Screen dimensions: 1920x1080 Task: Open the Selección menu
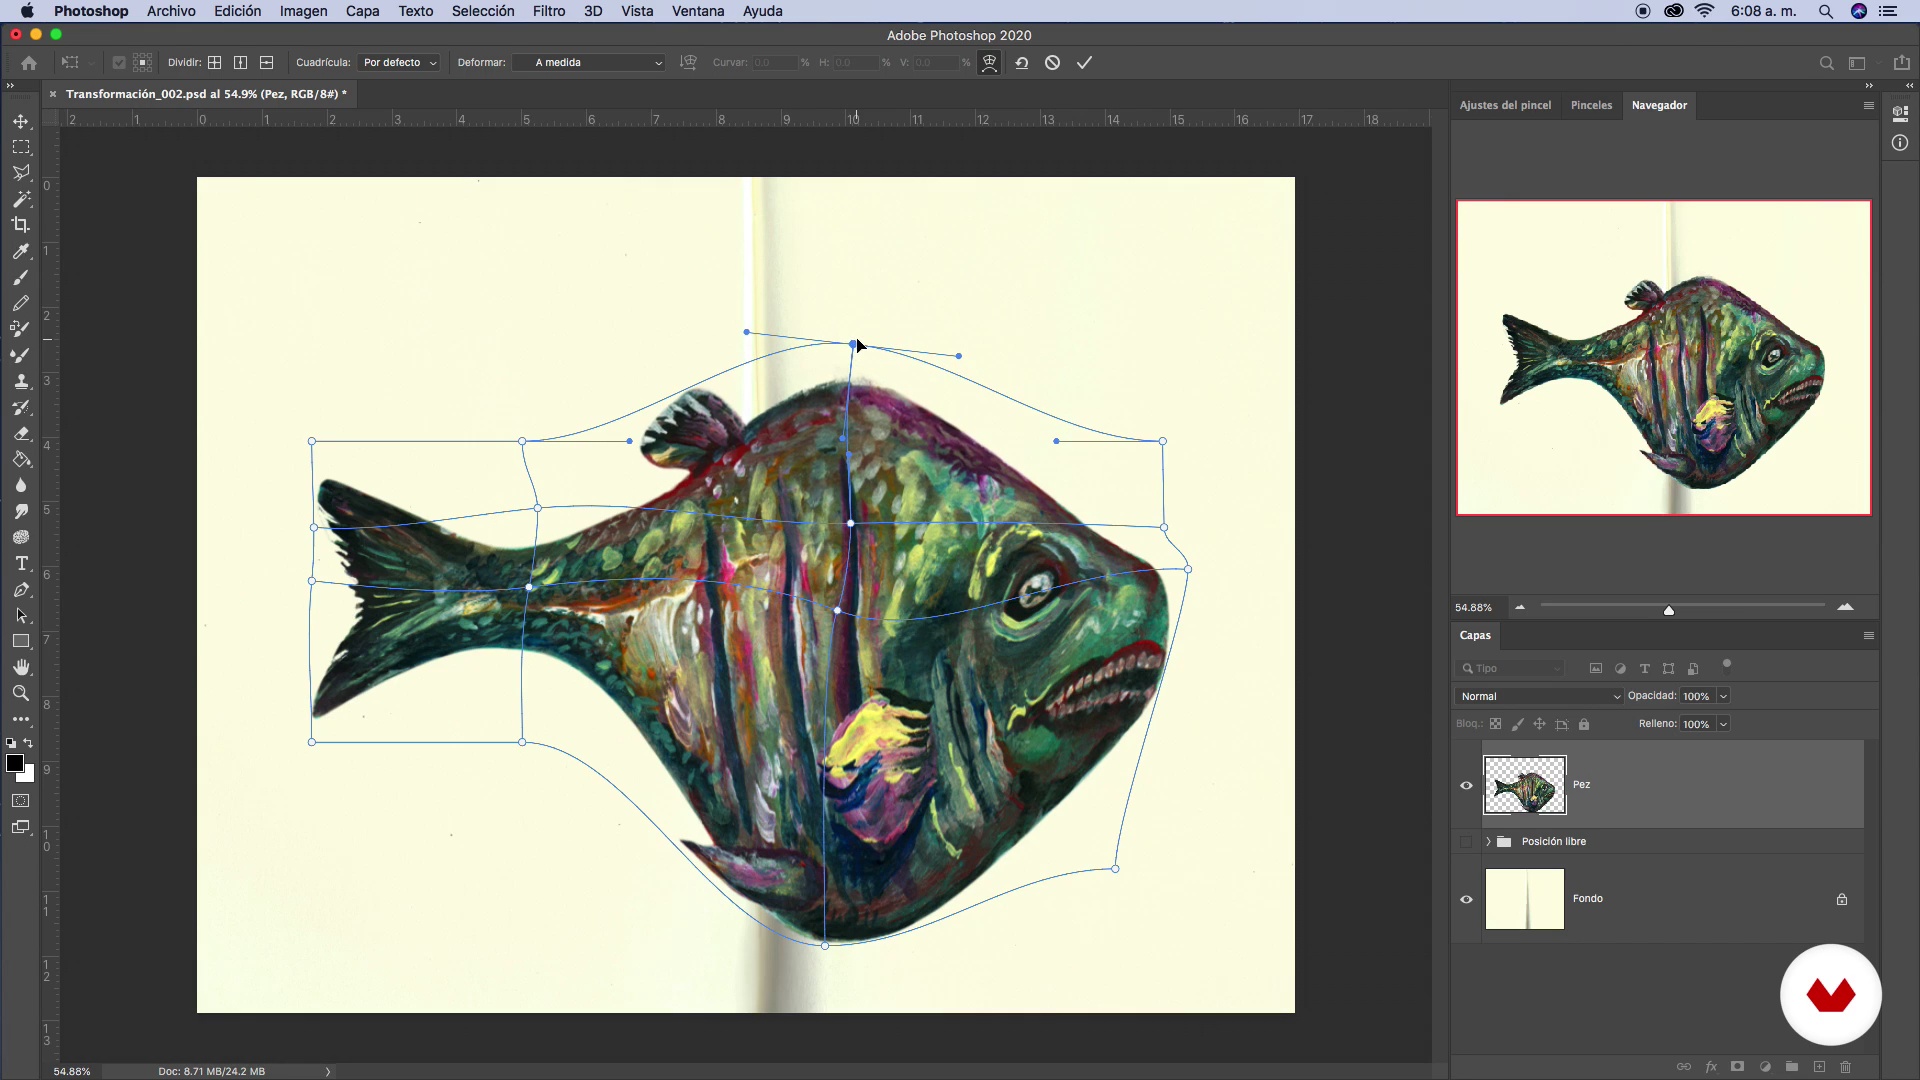[x=483, y=11]
